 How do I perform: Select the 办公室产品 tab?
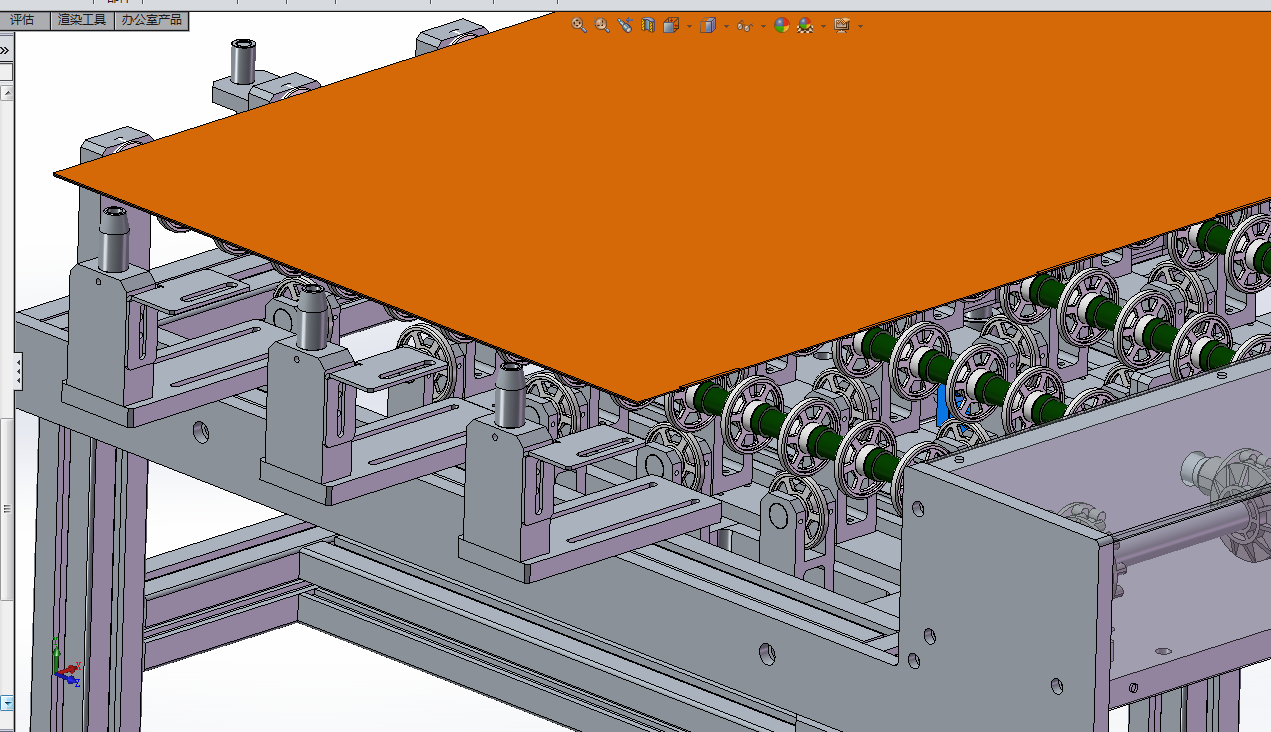click(151, 19)
